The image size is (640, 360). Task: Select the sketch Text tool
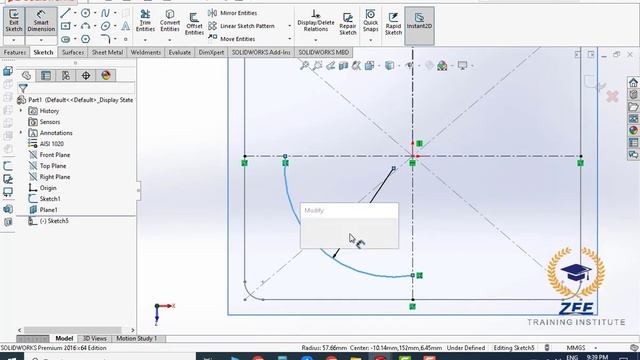click(126, 26)
